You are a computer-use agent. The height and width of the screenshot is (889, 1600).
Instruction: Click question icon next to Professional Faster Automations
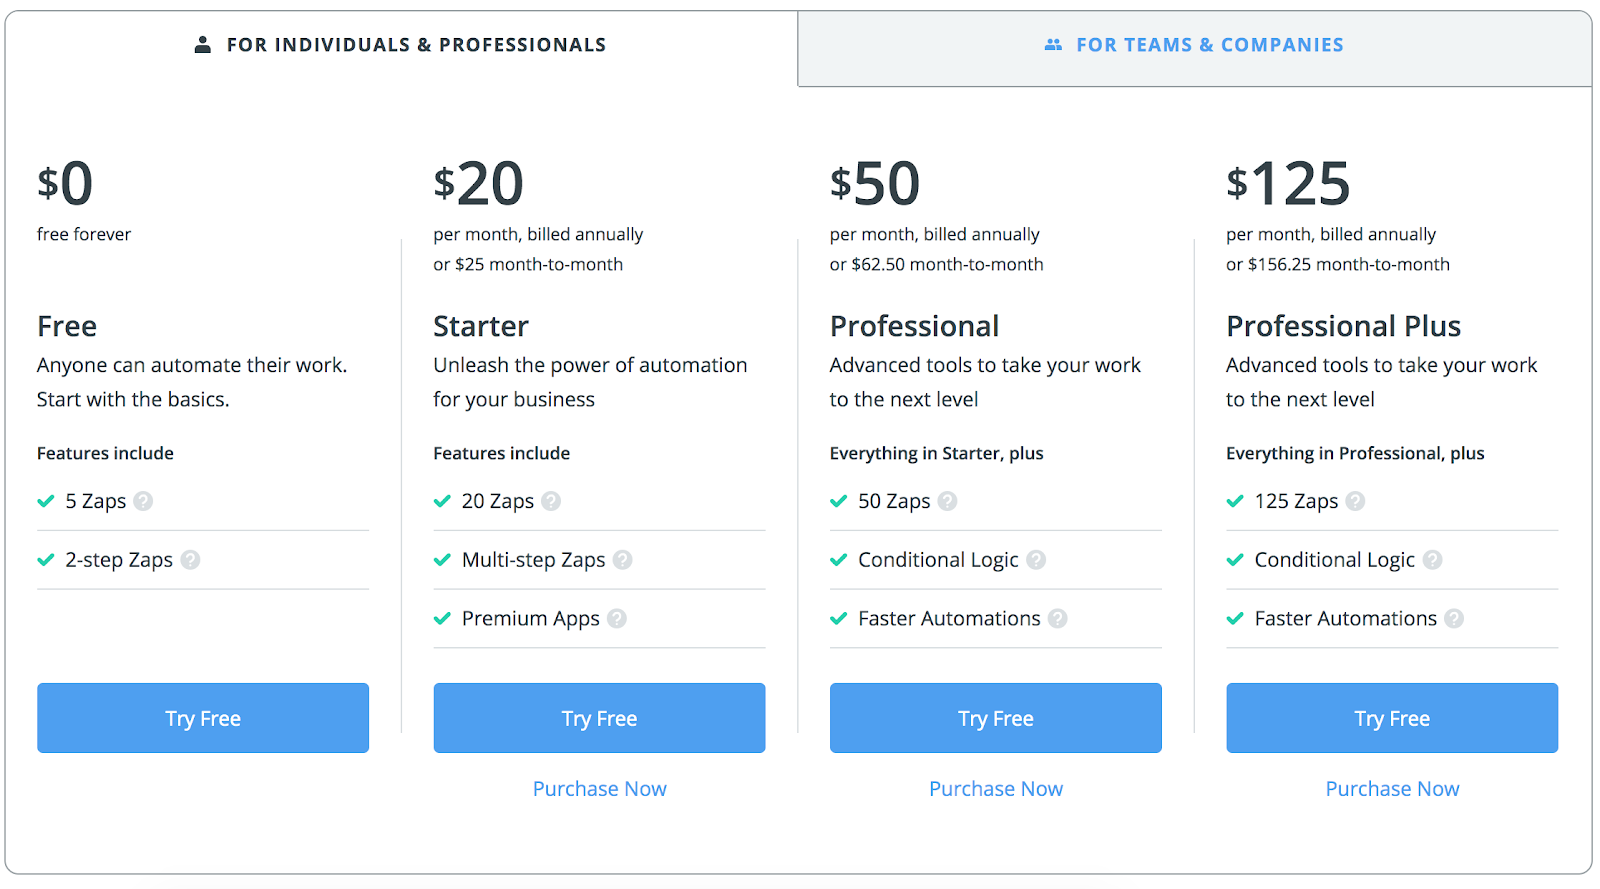[1057, 619]
